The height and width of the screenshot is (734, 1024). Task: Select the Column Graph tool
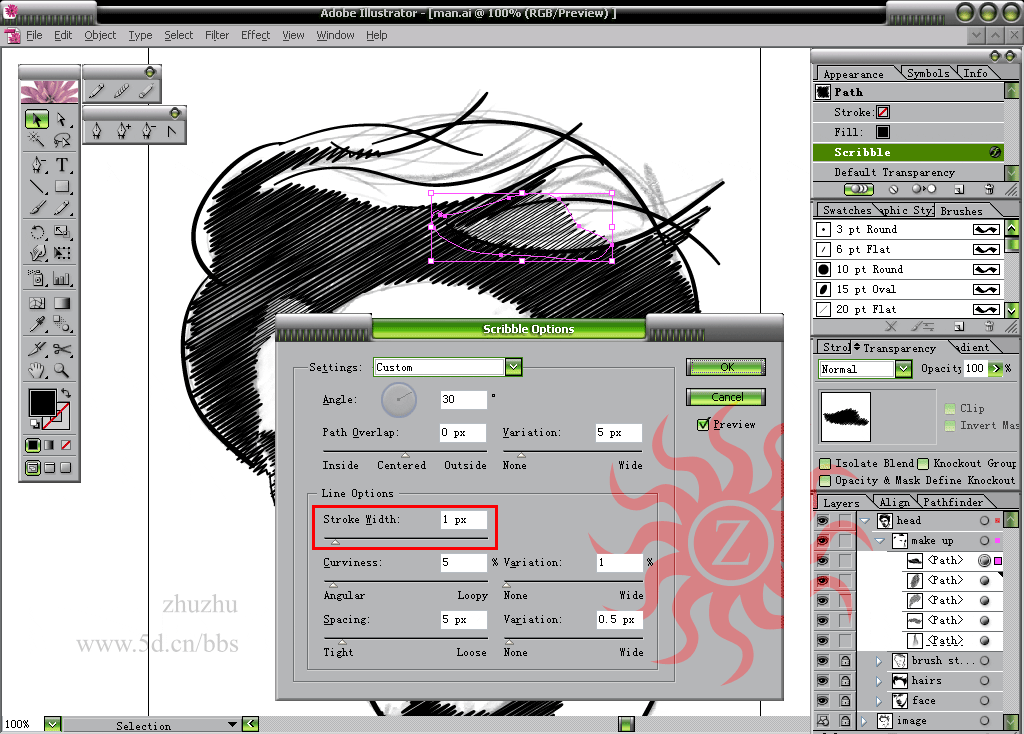pyautogui.click(x=61, y=279)
